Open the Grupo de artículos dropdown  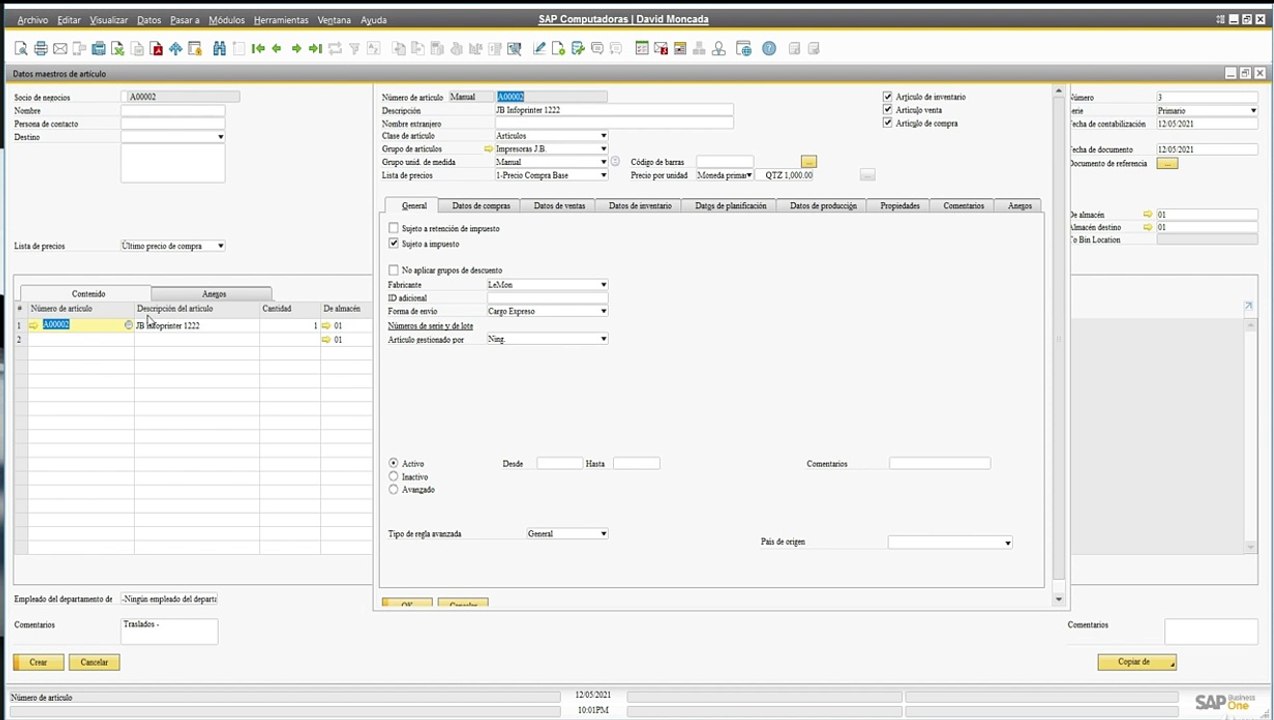point(603,149)
